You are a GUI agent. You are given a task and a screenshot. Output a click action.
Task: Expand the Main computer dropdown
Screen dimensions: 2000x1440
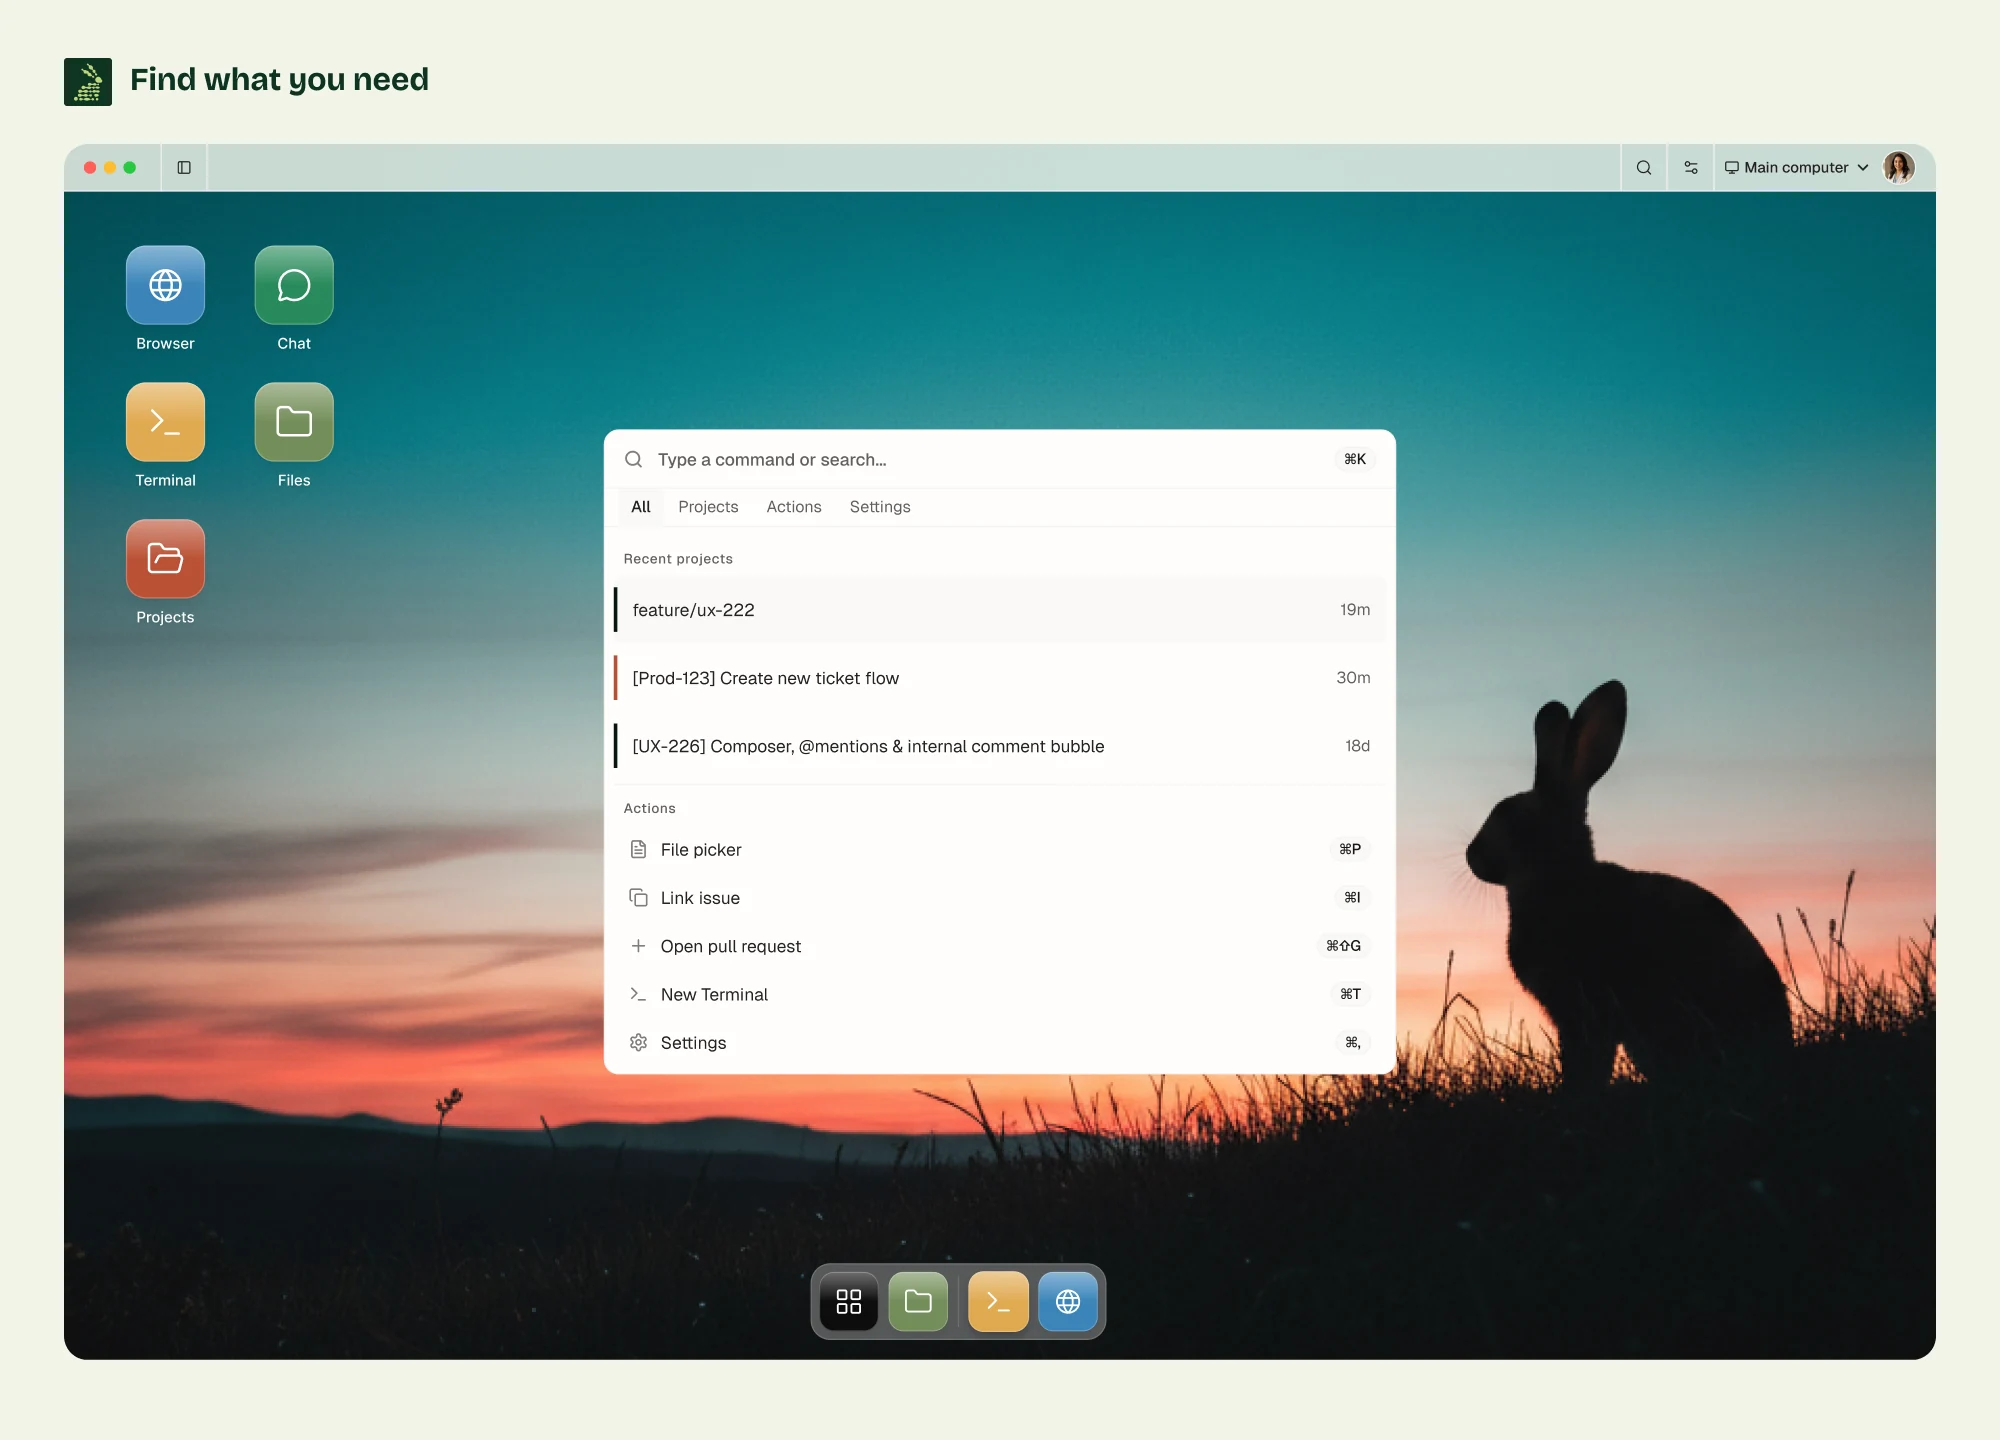[1797, 168]
